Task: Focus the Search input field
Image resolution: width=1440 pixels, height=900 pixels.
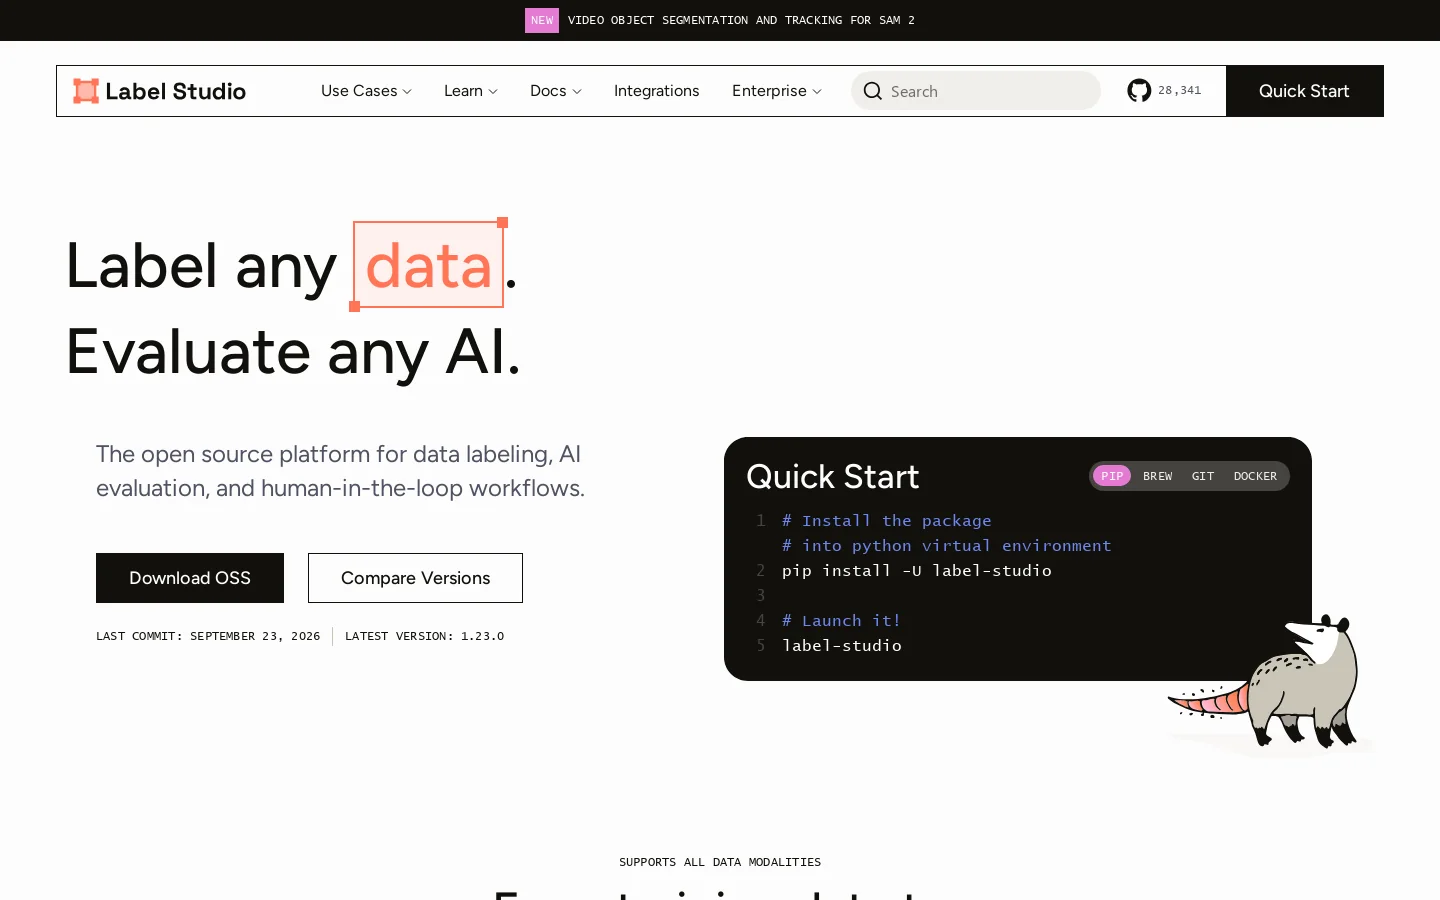Action: [x=976, y=91]
